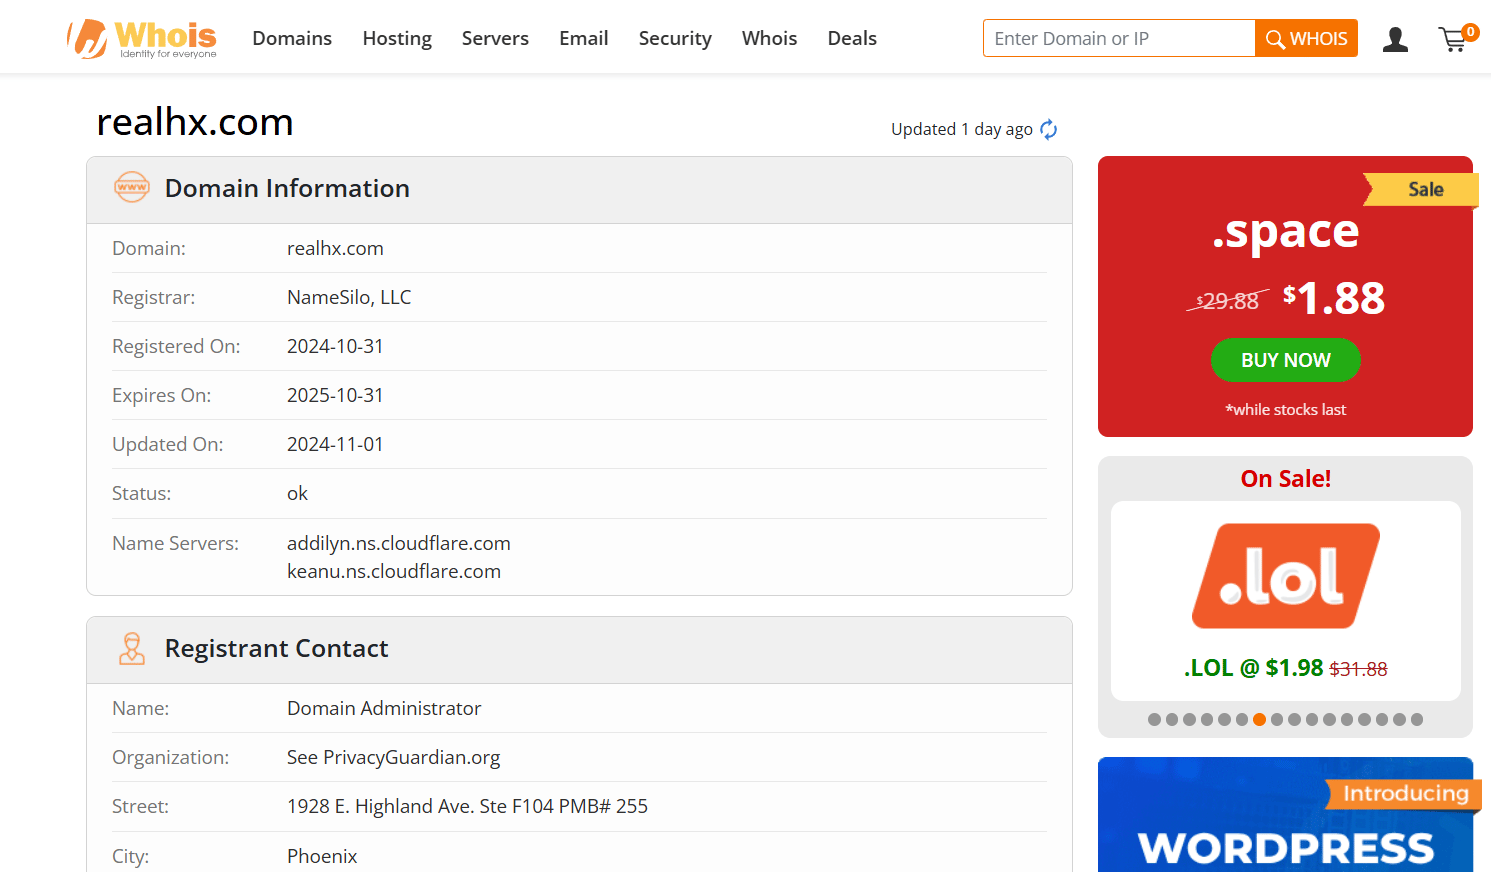This screenshot has height=872, width=1491.
Task: Click the www Domain Information icon
Action: click(x=132, y=187)
